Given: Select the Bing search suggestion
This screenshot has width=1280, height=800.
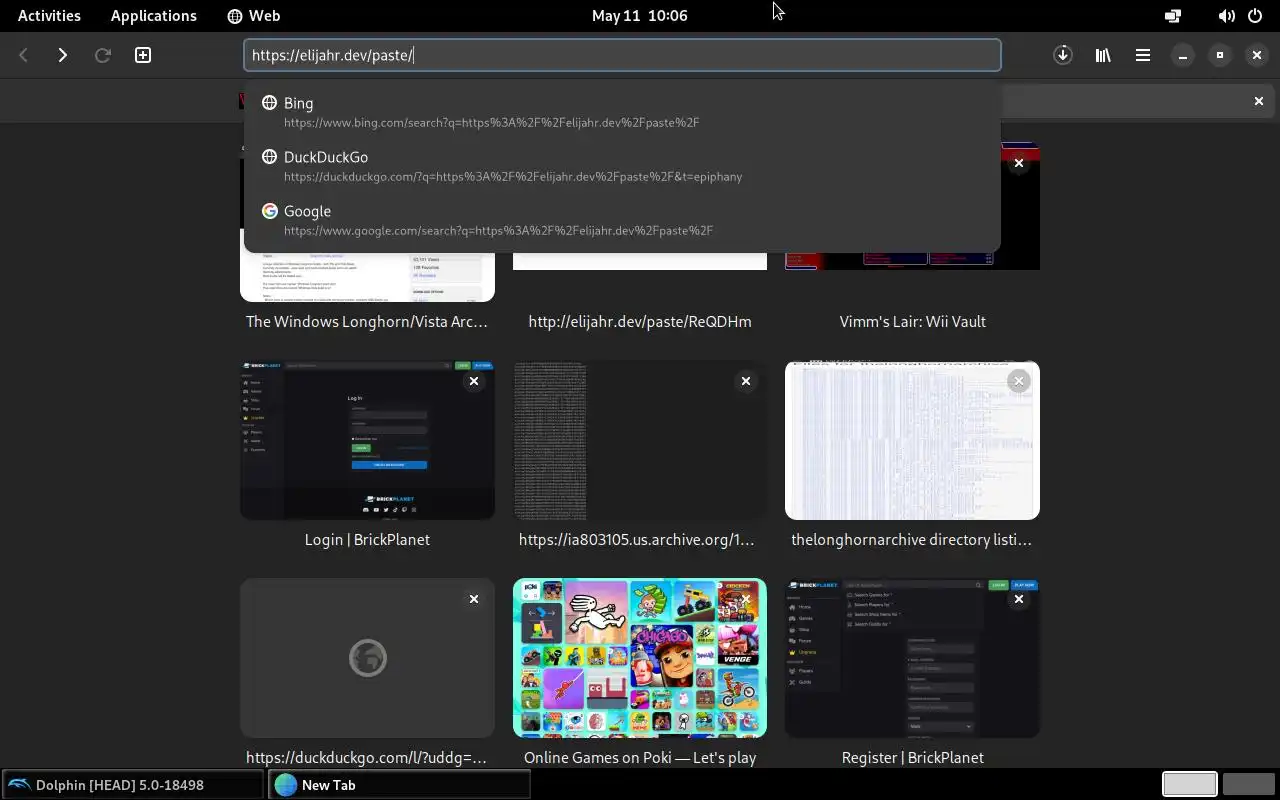Looking at the screenshot, I should tap(622, 112).
